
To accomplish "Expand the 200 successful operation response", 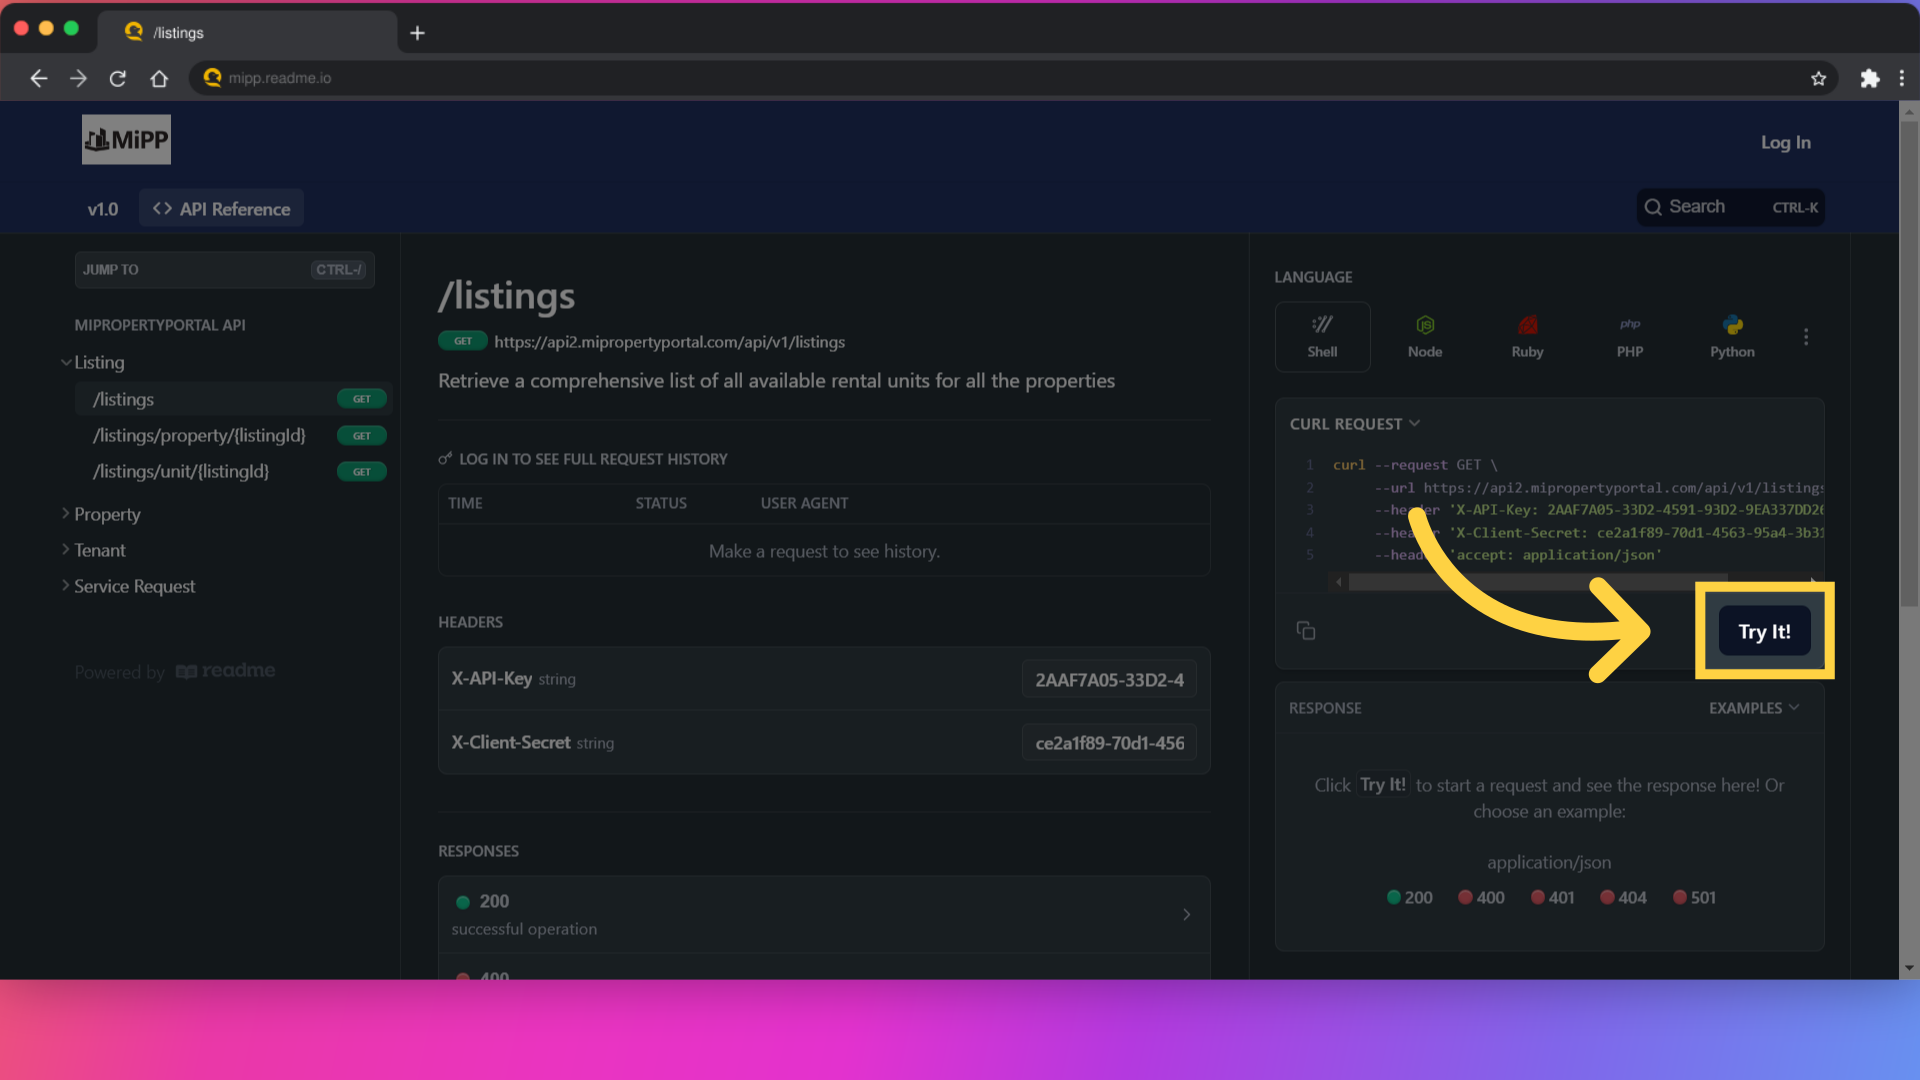I will (x=823, y=914).
